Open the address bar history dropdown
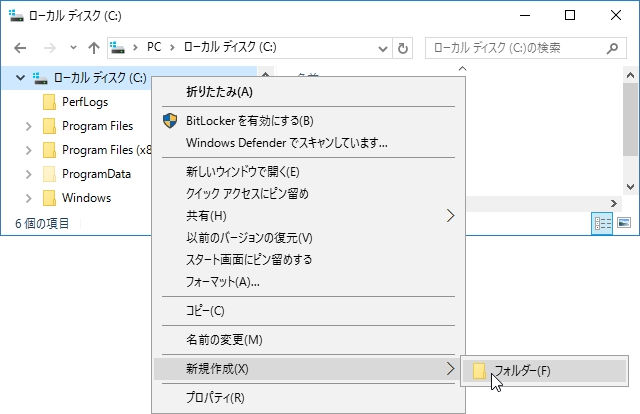The image size is (640, 414). pyautogui.click(x=382, y=49)
